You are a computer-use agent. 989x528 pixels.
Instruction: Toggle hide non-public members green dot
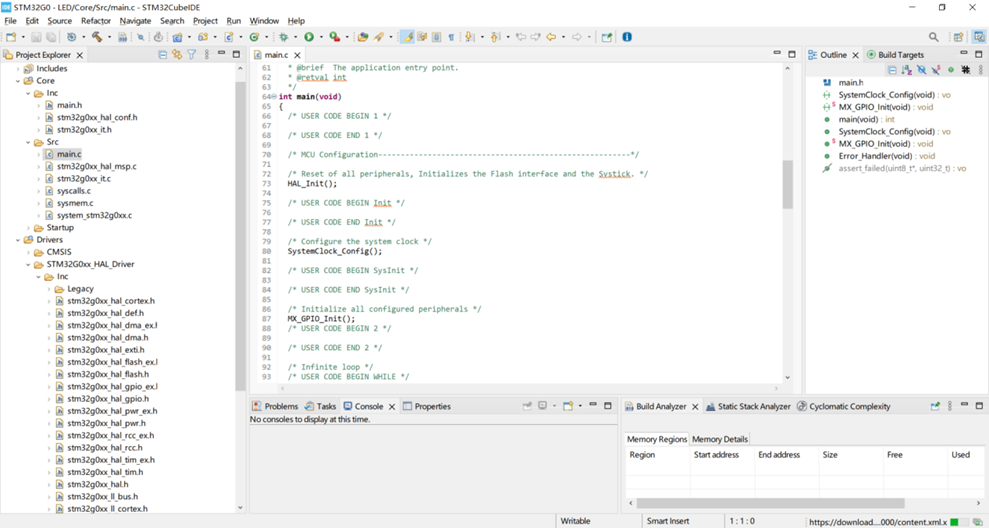pos(951,70)
